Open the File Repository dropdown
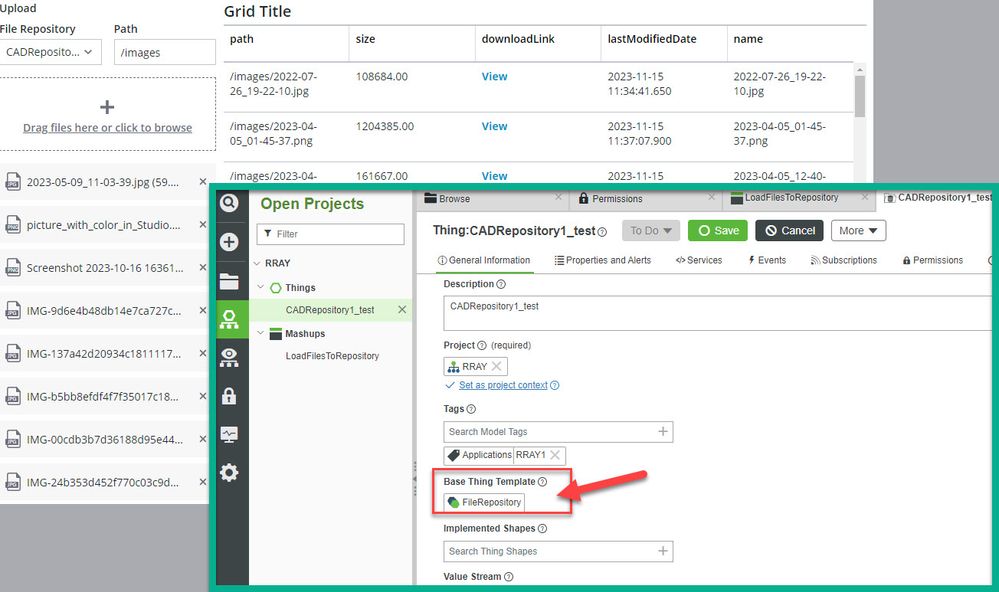This screenshot has height=592, width=999. (50, 52)
